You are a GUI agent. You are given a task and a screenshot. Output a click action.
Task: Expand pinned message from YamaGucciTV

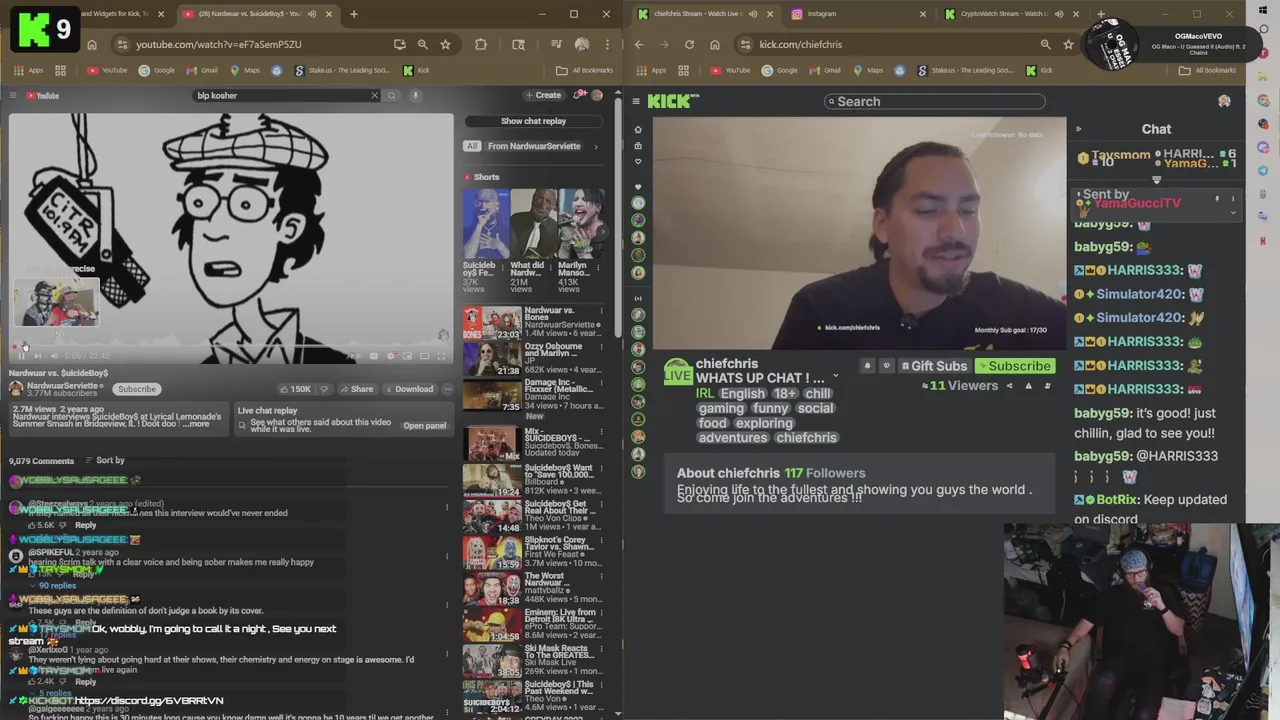1232,213
